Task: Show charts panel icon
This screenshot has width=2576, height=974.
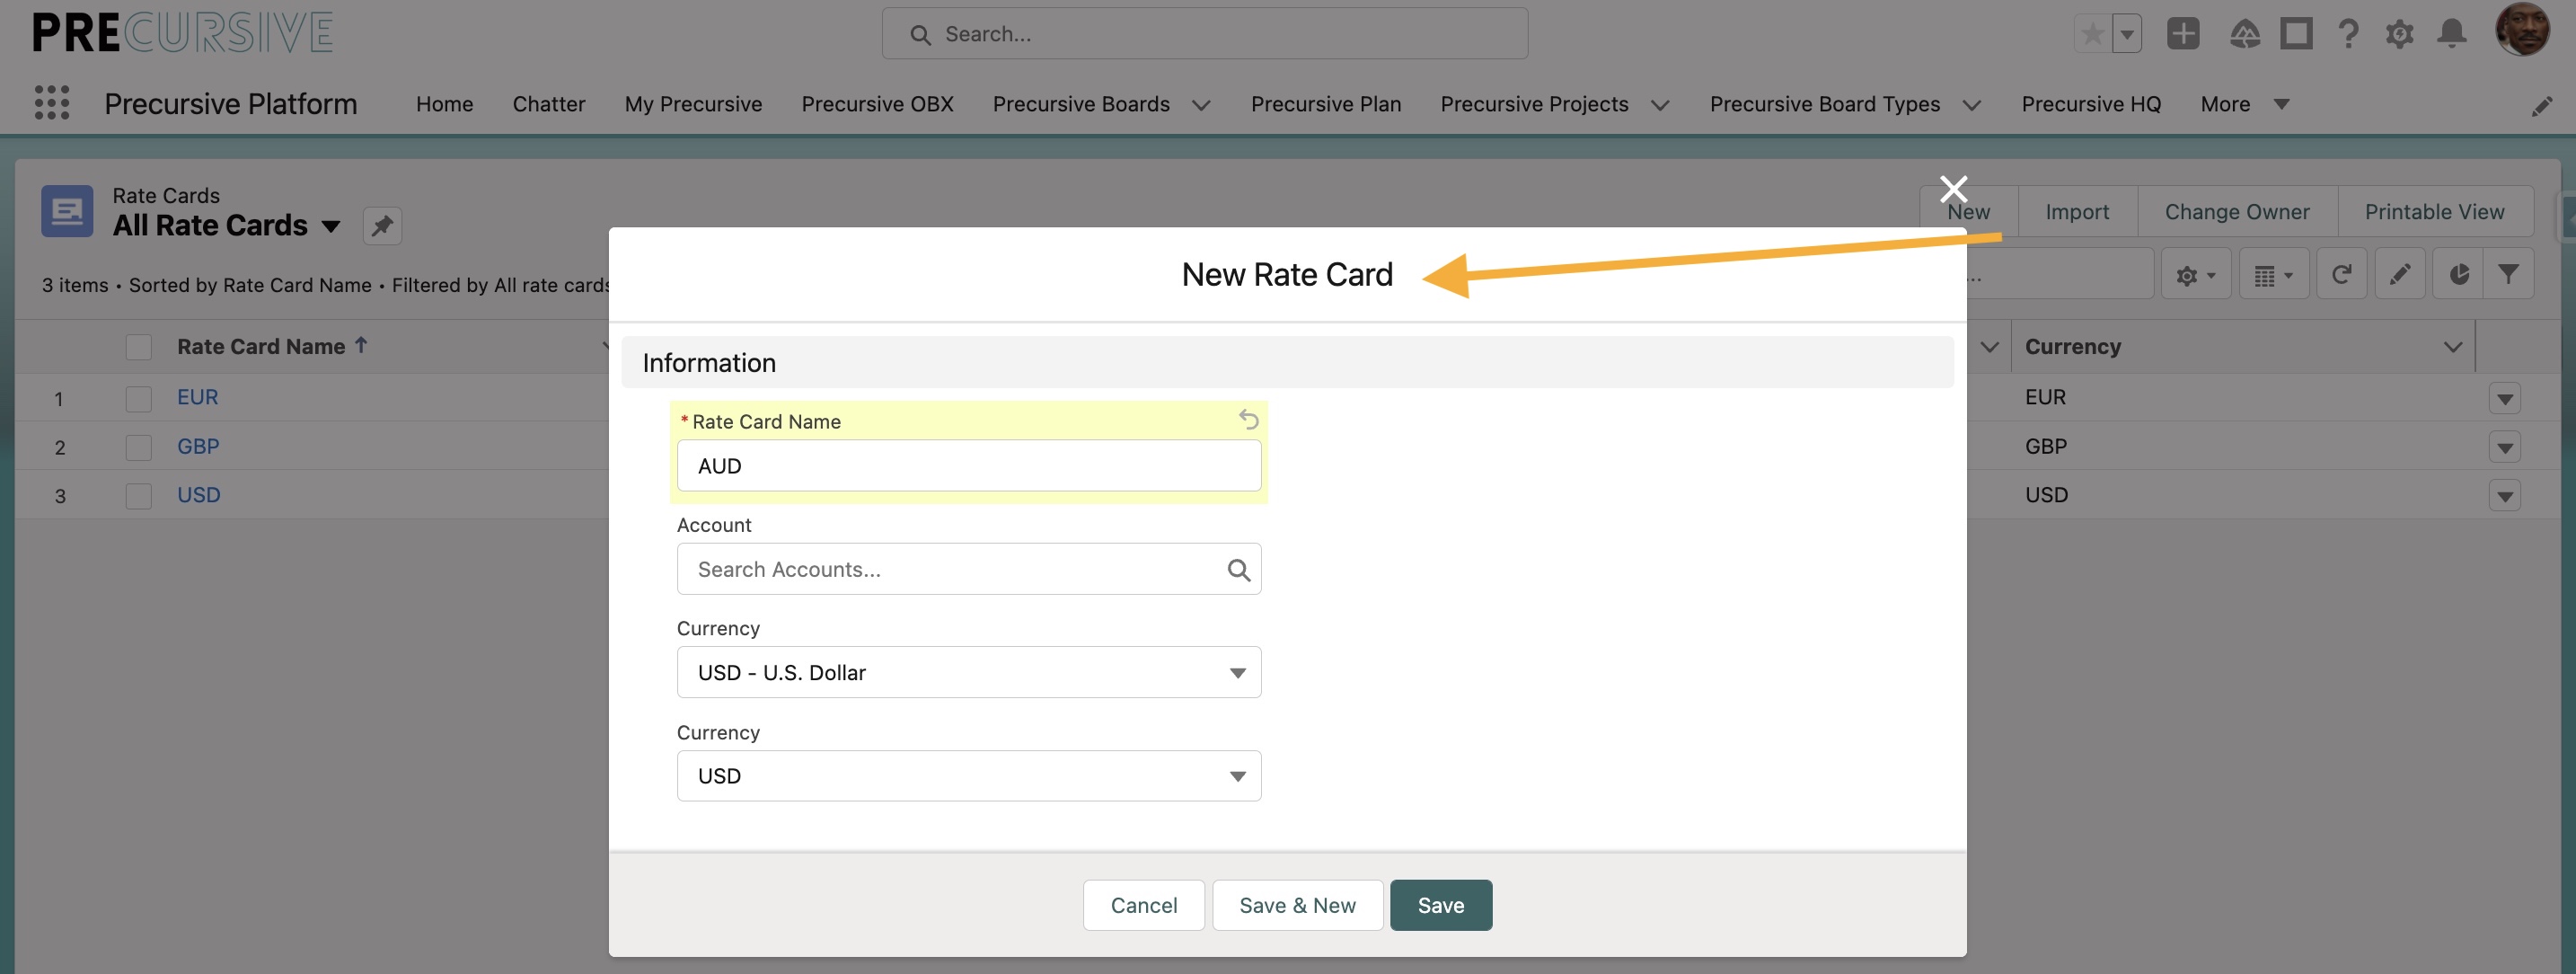Action: click(x=2459, y=274)
